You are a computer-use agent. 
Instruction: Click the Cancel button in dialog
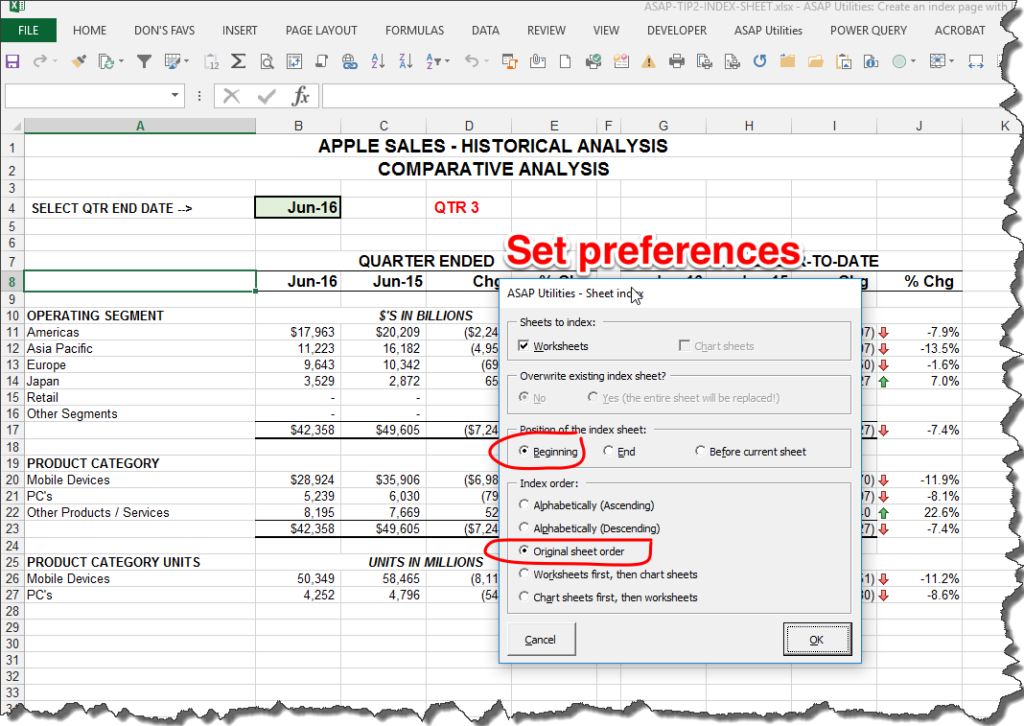coord(541,639)
